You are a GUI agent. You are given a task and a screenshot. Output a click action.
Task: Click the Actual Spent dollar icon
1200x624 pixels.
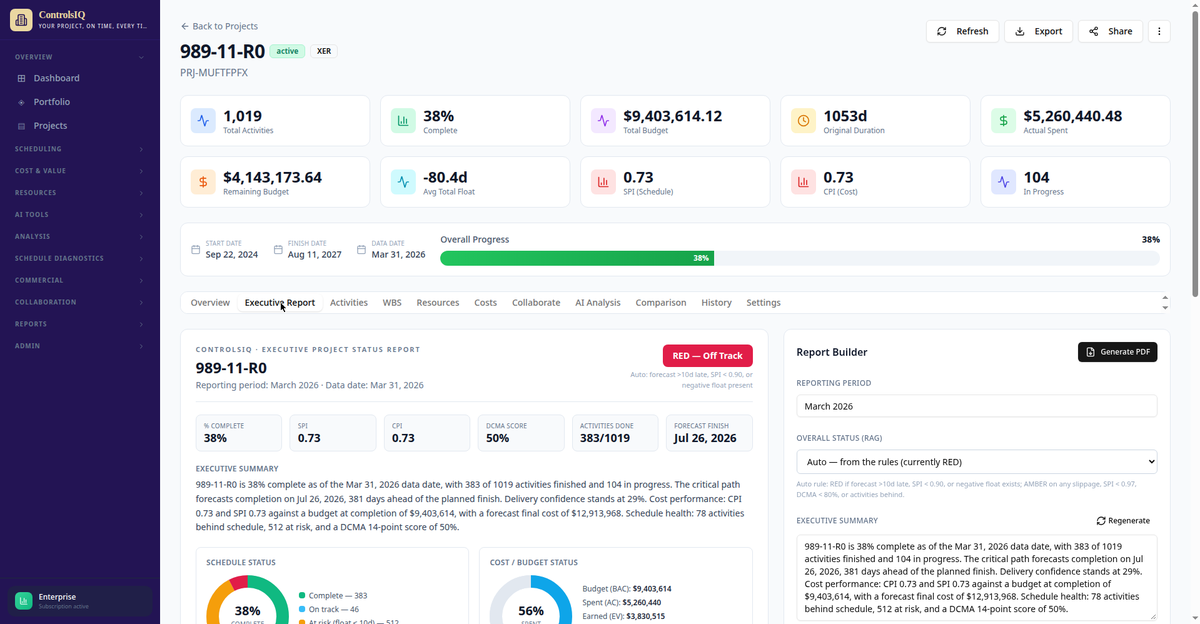click(1004, 121)
